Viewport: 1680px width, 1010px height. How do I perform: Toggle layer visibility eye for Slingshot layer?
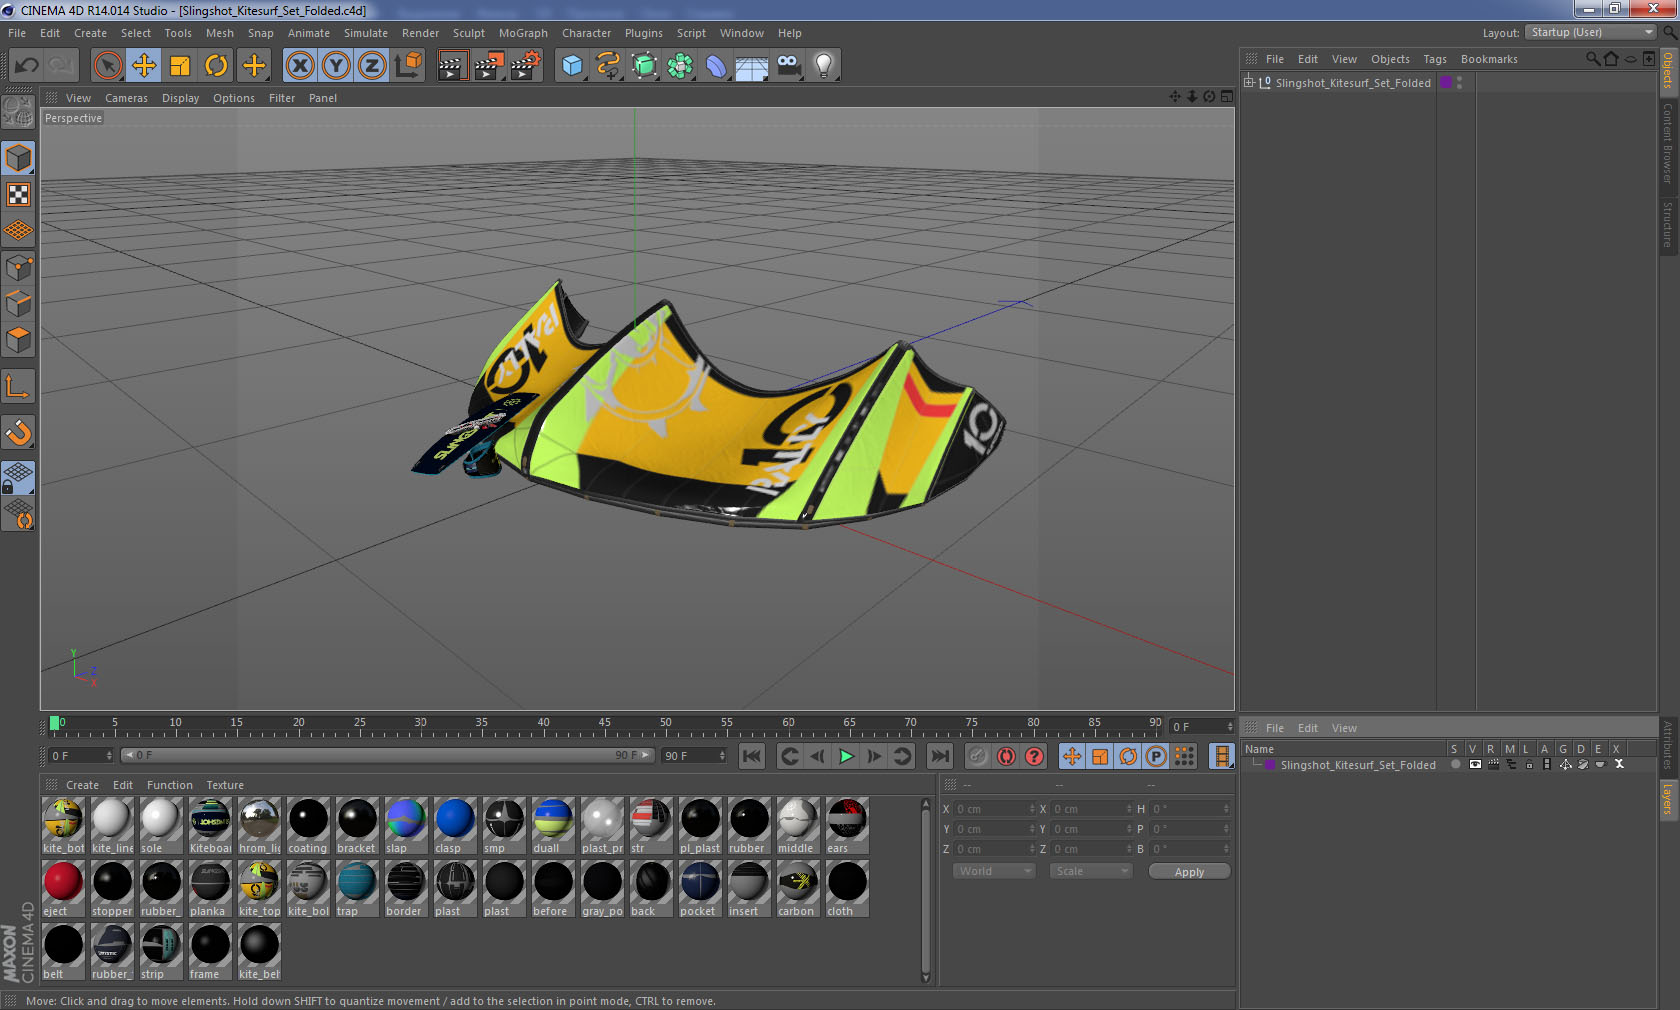[1475, 765]
